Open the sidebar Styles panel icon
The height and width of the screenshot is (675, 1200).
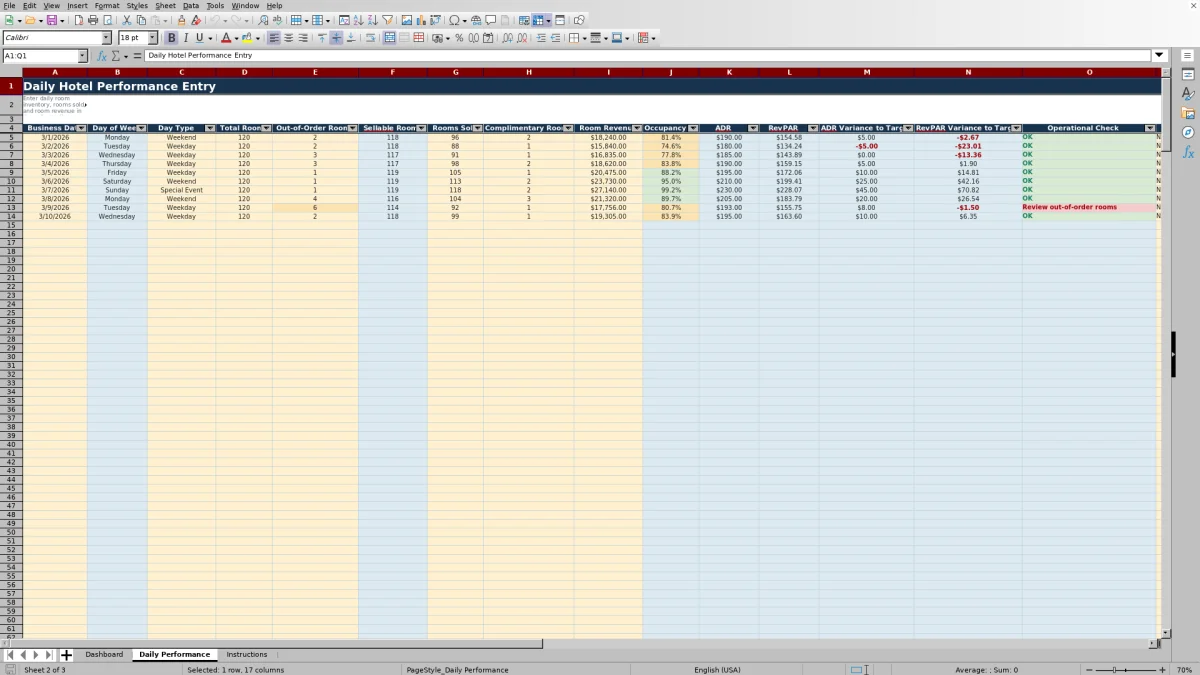tap(1188, 94)
